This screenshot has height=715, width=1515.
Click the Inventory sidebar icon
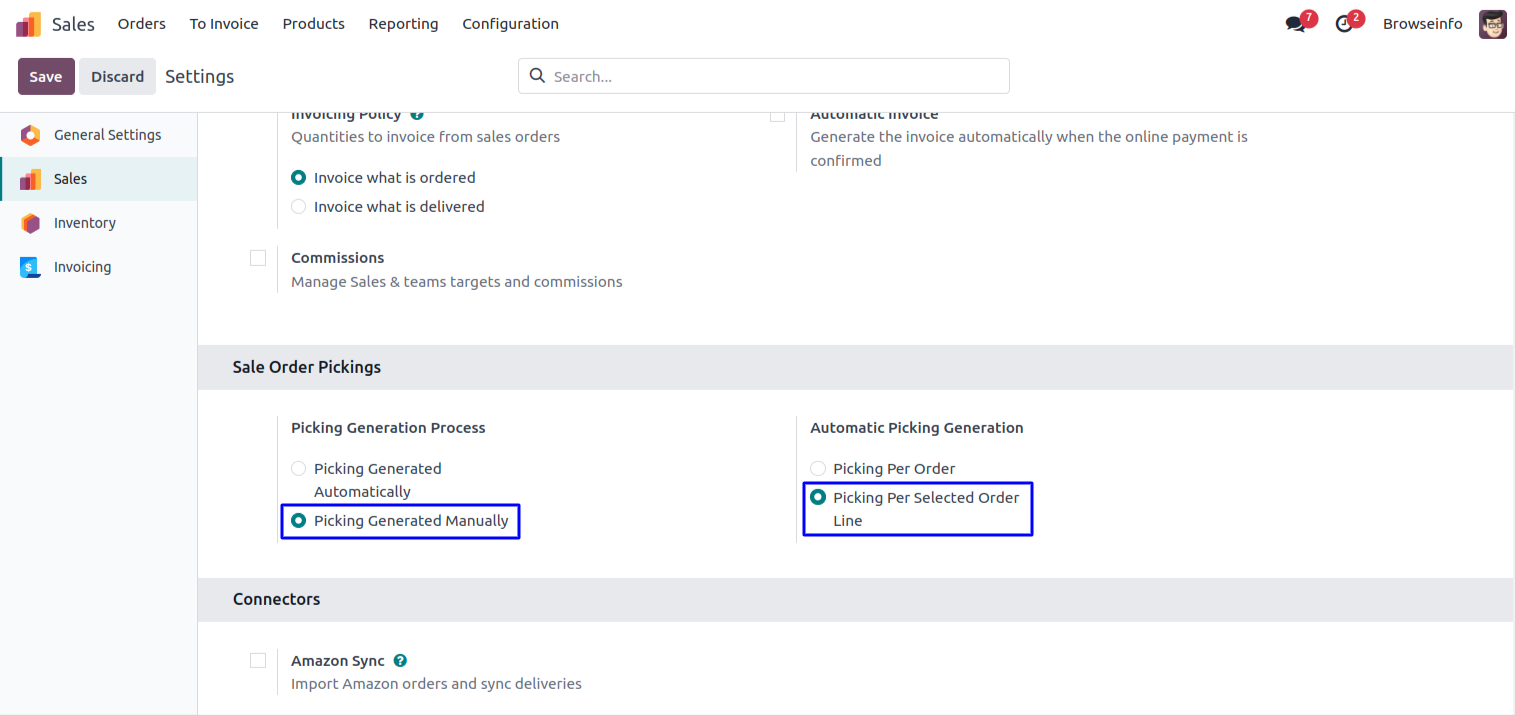(x=30, y=223)
